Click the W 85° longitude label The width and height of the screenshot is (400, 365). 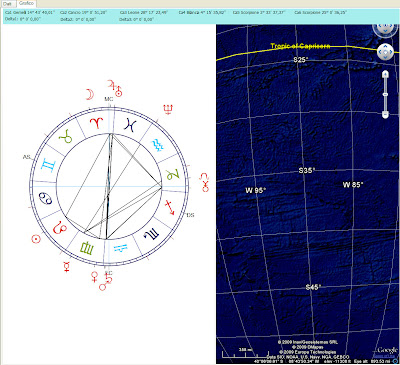coord(353,184)
